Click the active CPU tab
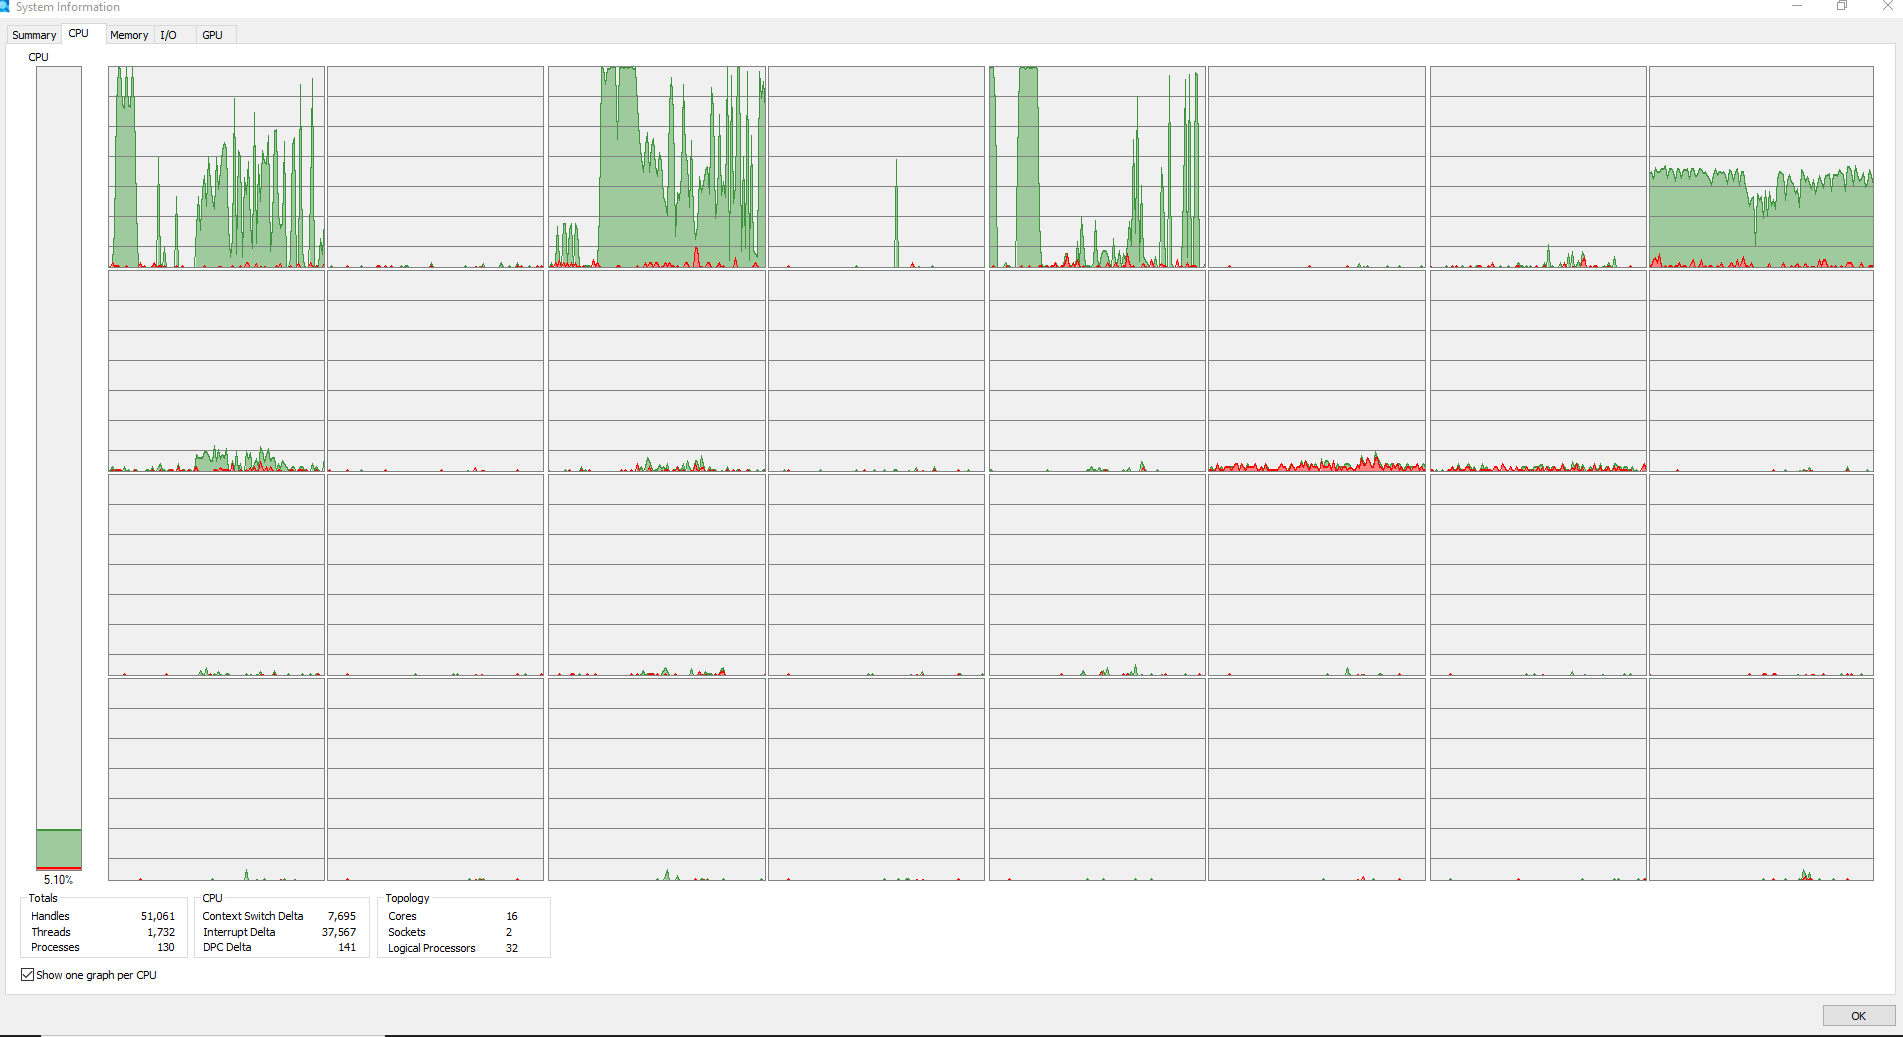Screen dimensions: 1903x1037 79,34
